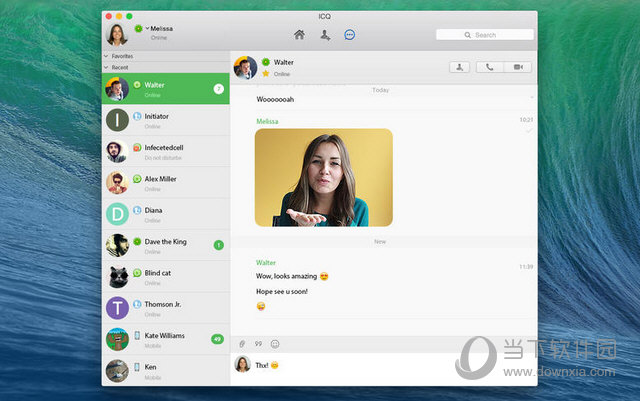Open the Diana conversation
This screenshot has width=640, height=401.
pos(166,214)
